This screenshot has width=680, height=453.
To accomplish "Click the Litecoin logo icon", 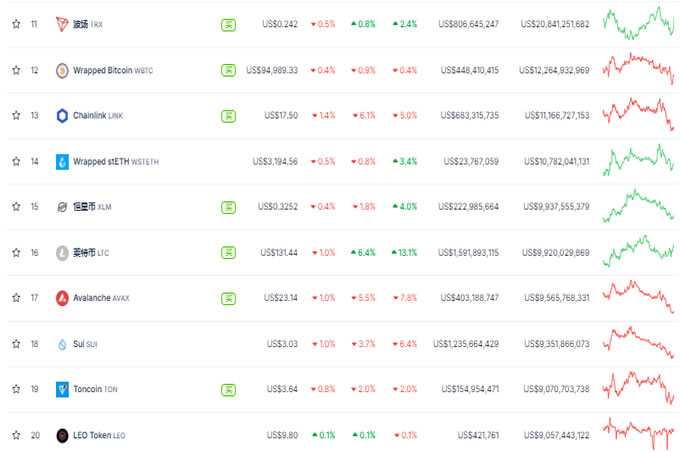I will (x=62, y=252).
